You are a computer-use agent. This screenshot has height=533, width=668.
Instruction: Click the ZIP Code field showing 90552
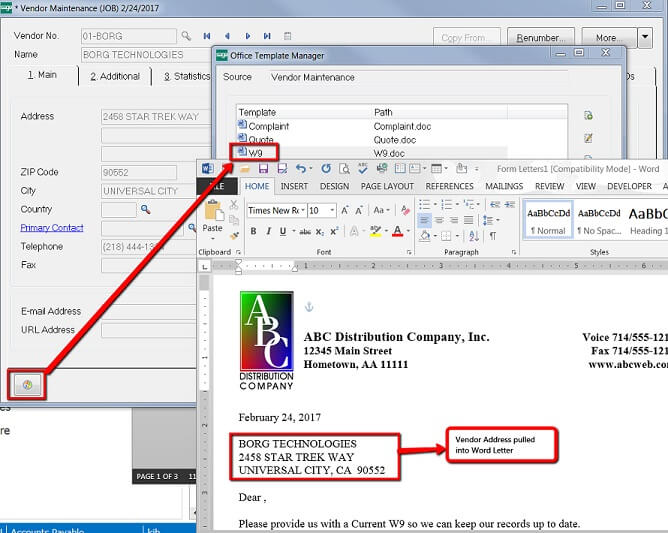pyautogui.click(x=139, y=173)
